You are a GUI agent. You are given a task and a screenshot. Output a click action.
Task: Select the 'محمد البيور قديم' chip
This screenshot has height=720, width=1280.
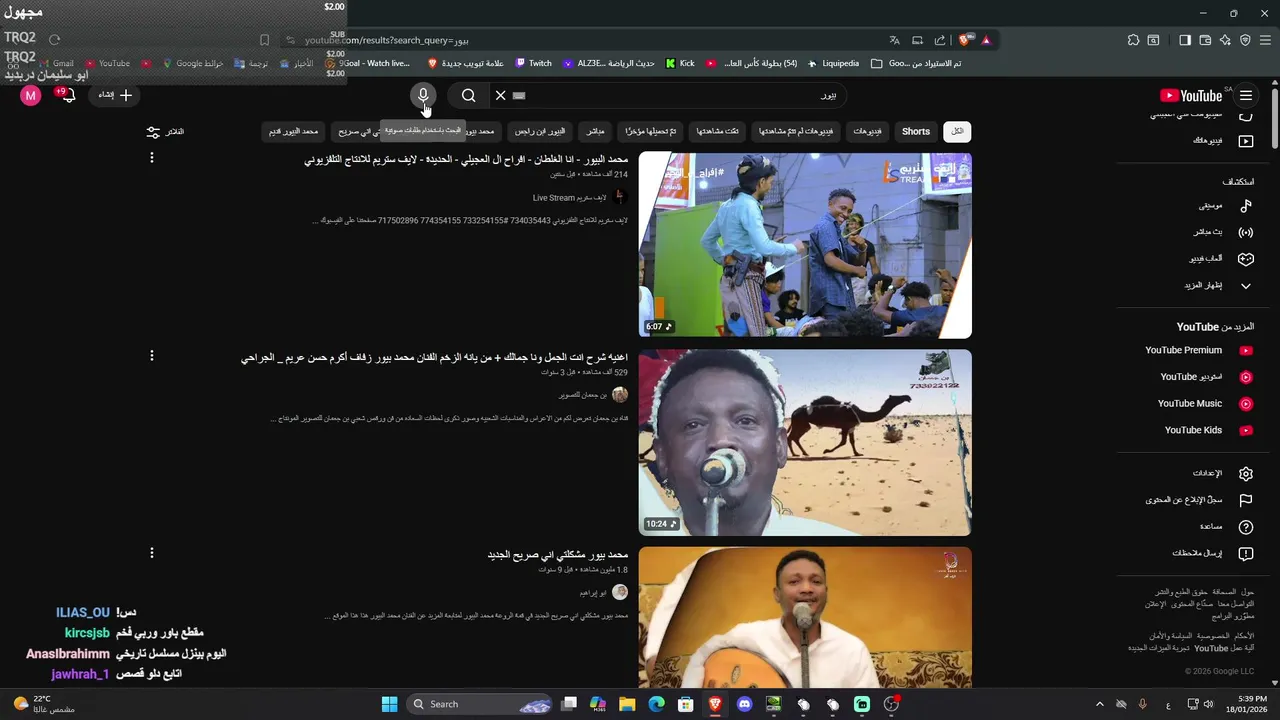pos(293,132)
